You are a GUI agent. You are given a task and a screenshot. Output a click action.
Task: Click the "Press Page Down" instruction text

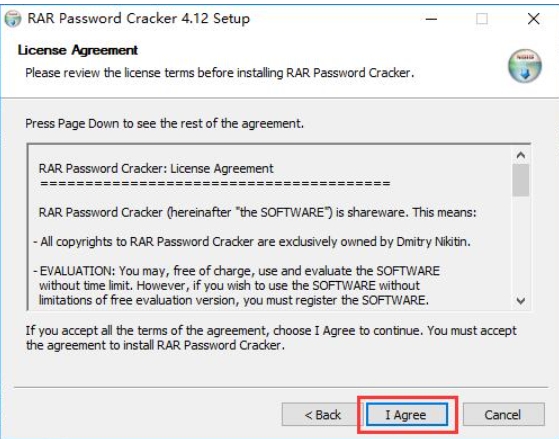[x=164, y=124]
